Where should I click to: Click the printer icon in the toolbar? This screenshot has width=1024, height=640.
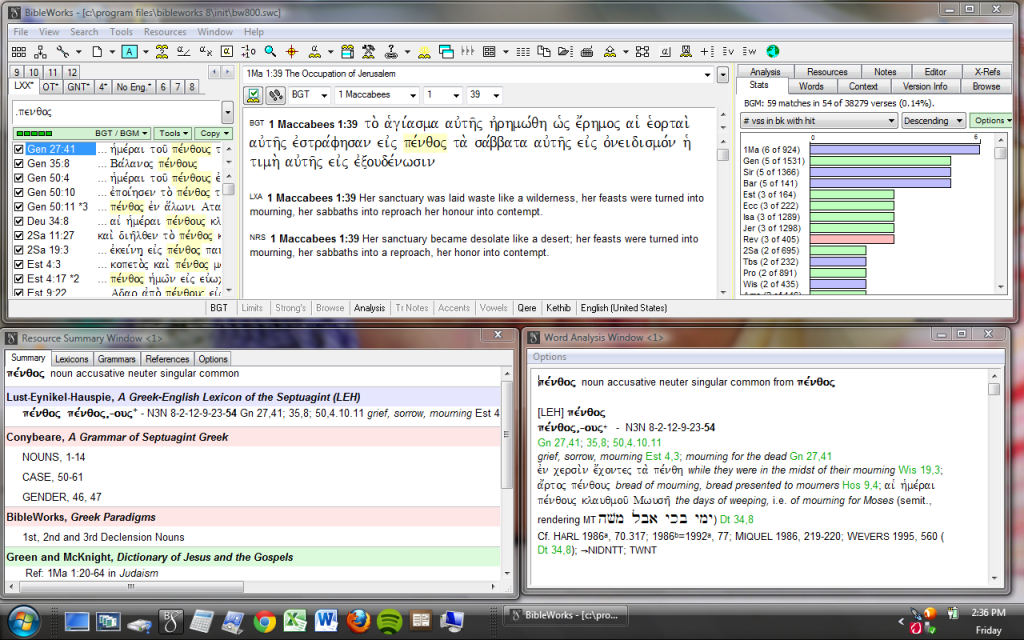point(588,51)
